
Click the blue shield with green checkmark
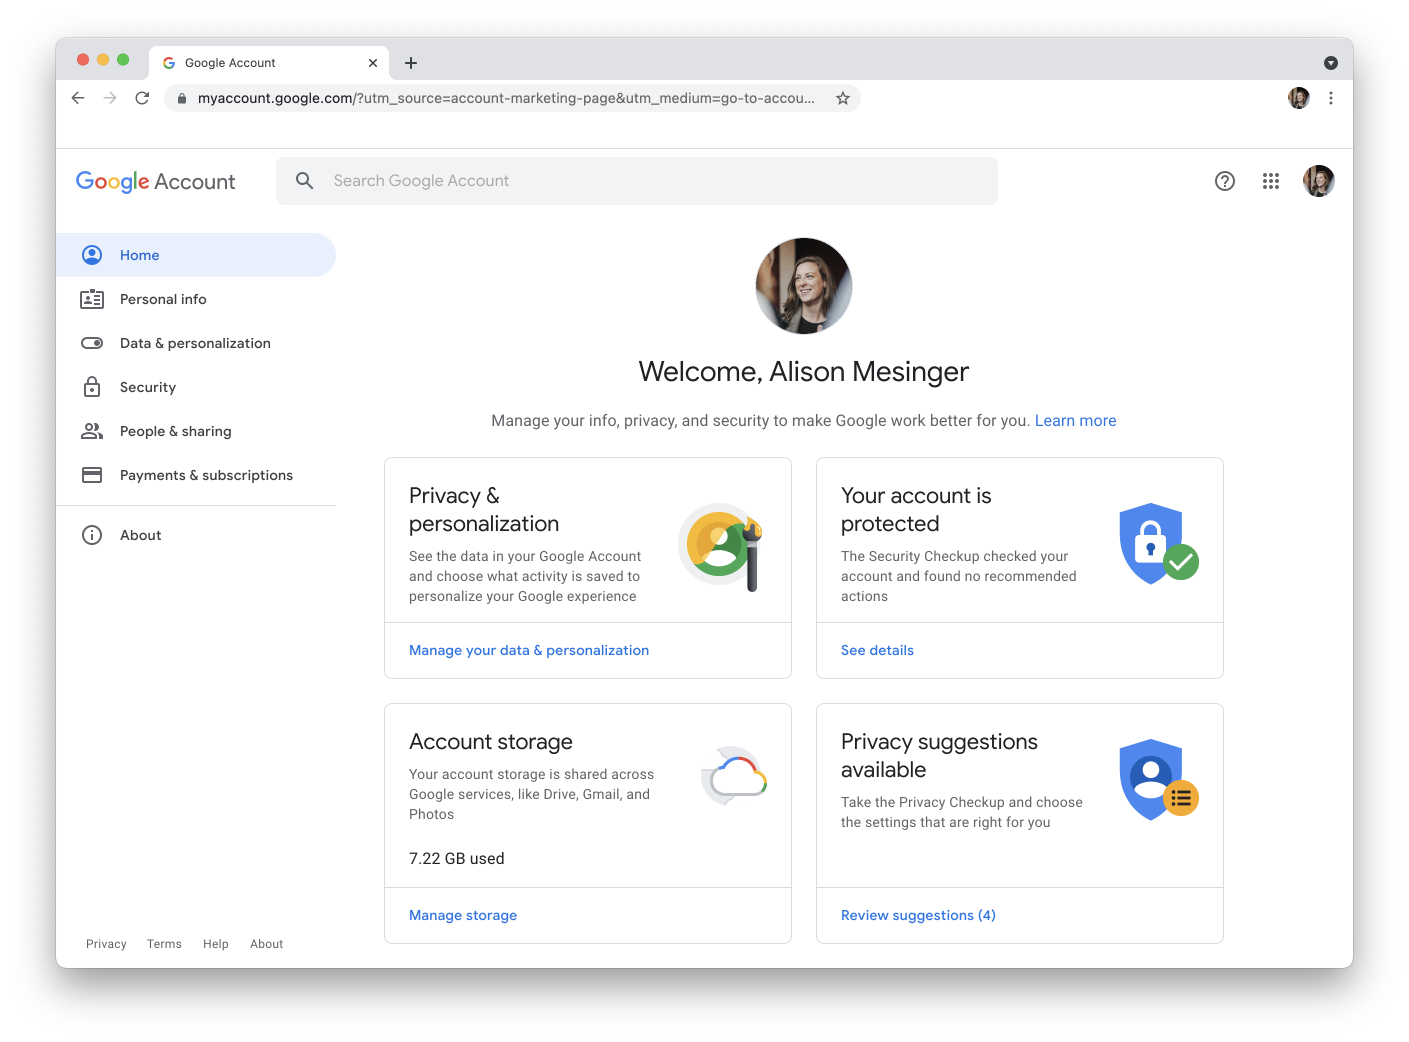pos(1159,543)
